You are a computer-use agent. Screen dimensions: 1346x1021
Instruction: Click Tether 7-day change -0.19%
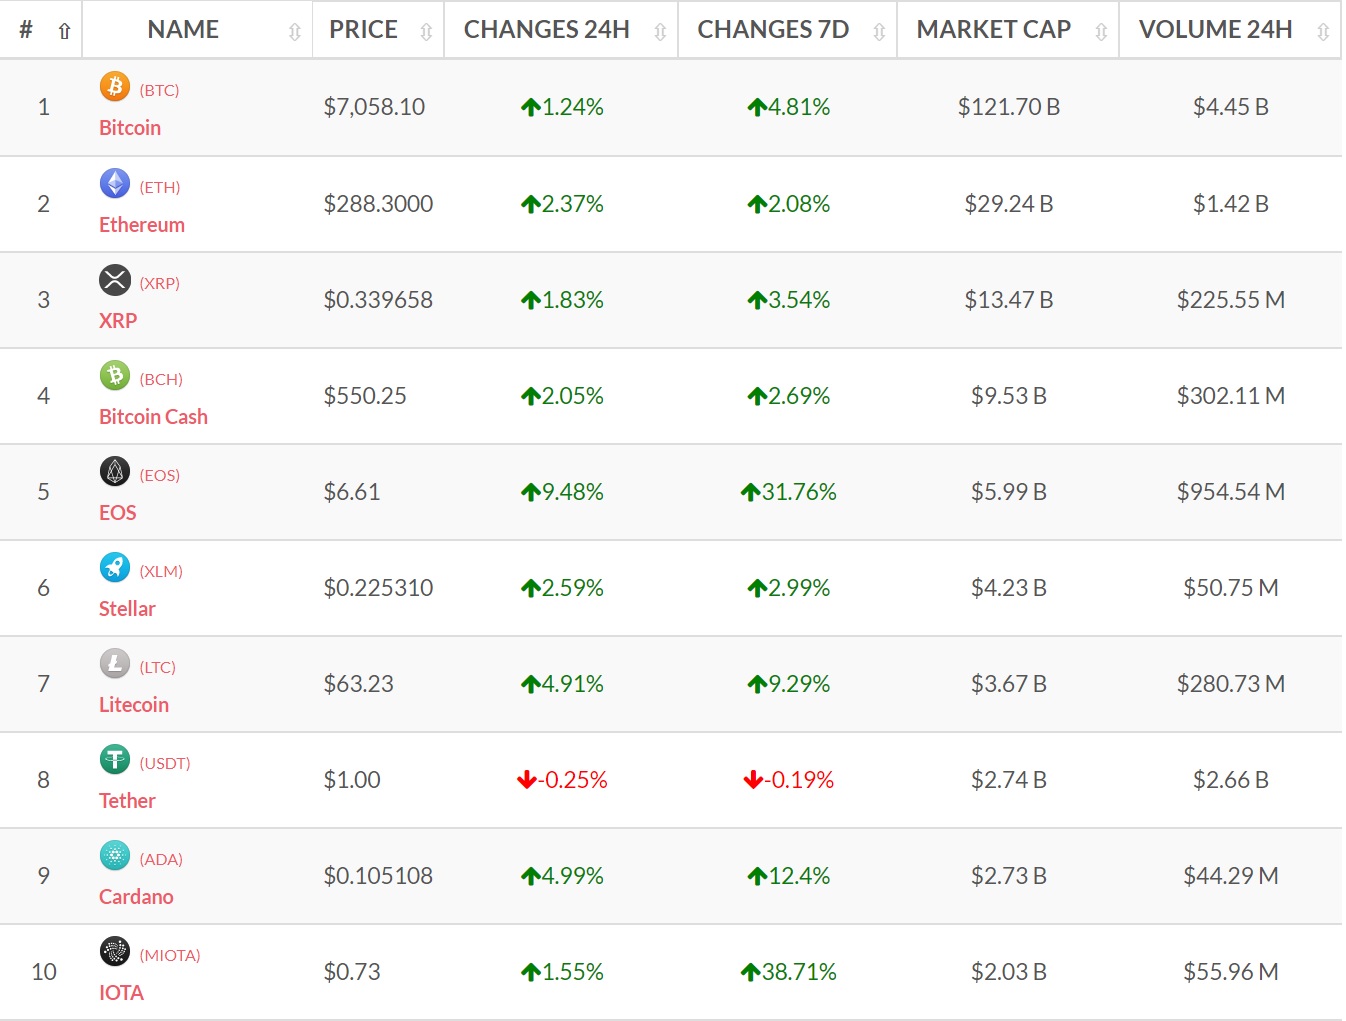pyautogui.click(x=788, y=780)
